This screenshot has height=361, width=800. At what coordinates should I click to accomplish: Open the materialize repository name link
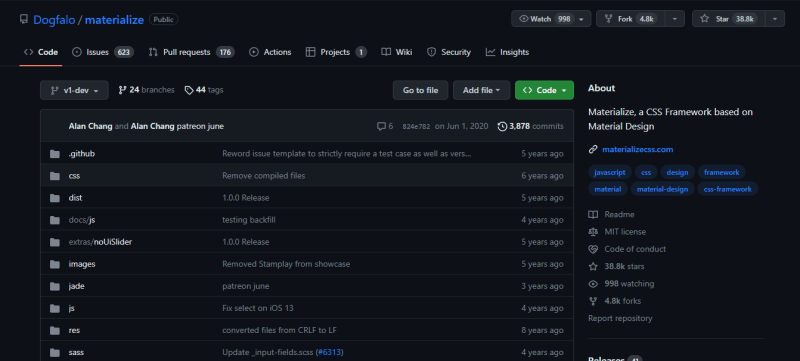pyautogui.click(x=114, y=20)
